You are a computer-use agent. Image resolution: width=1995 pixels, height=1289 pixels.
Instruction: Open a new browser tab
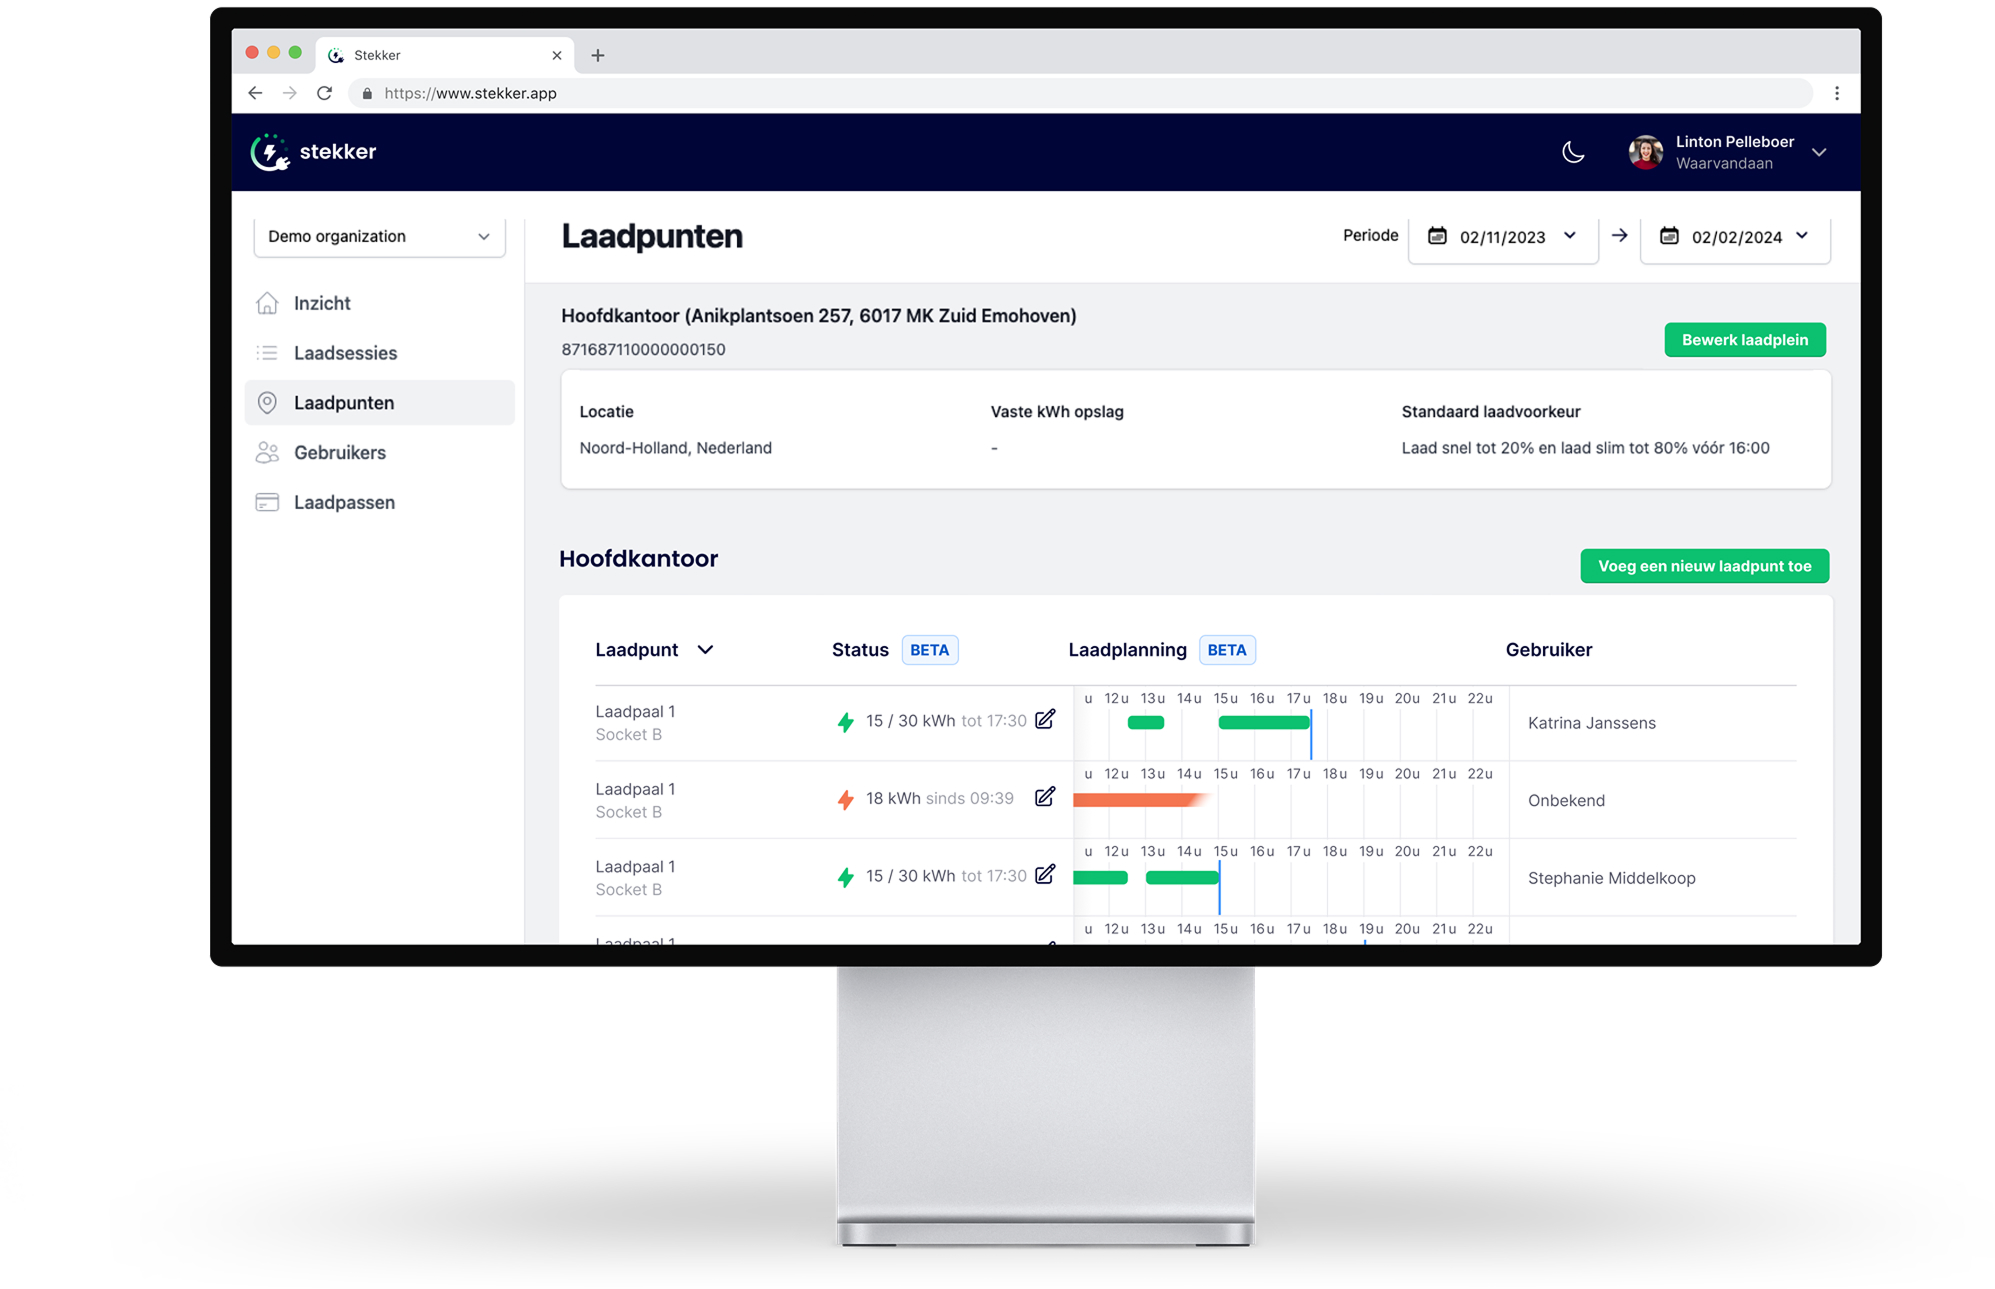click(x=598, y=55)
